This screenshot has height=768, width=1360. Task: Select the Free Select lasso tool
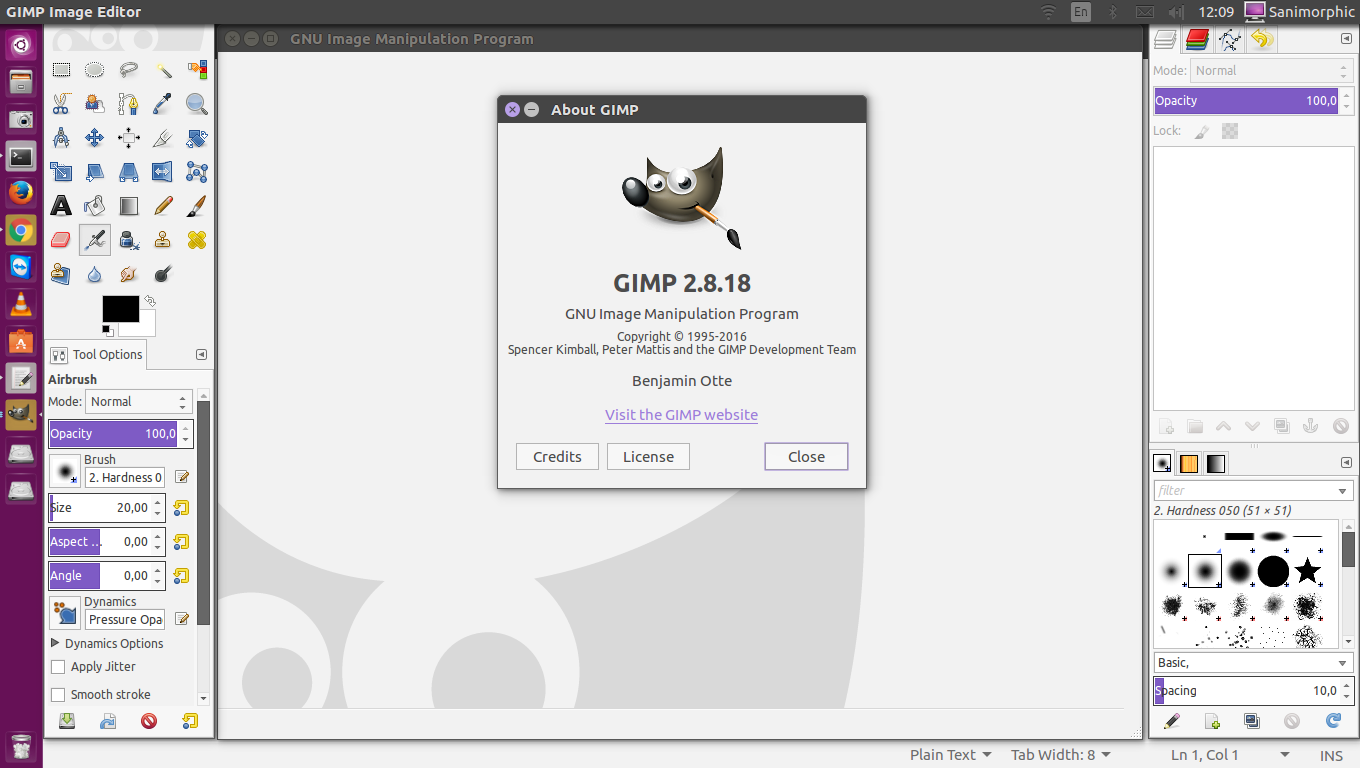coord(129,70)
